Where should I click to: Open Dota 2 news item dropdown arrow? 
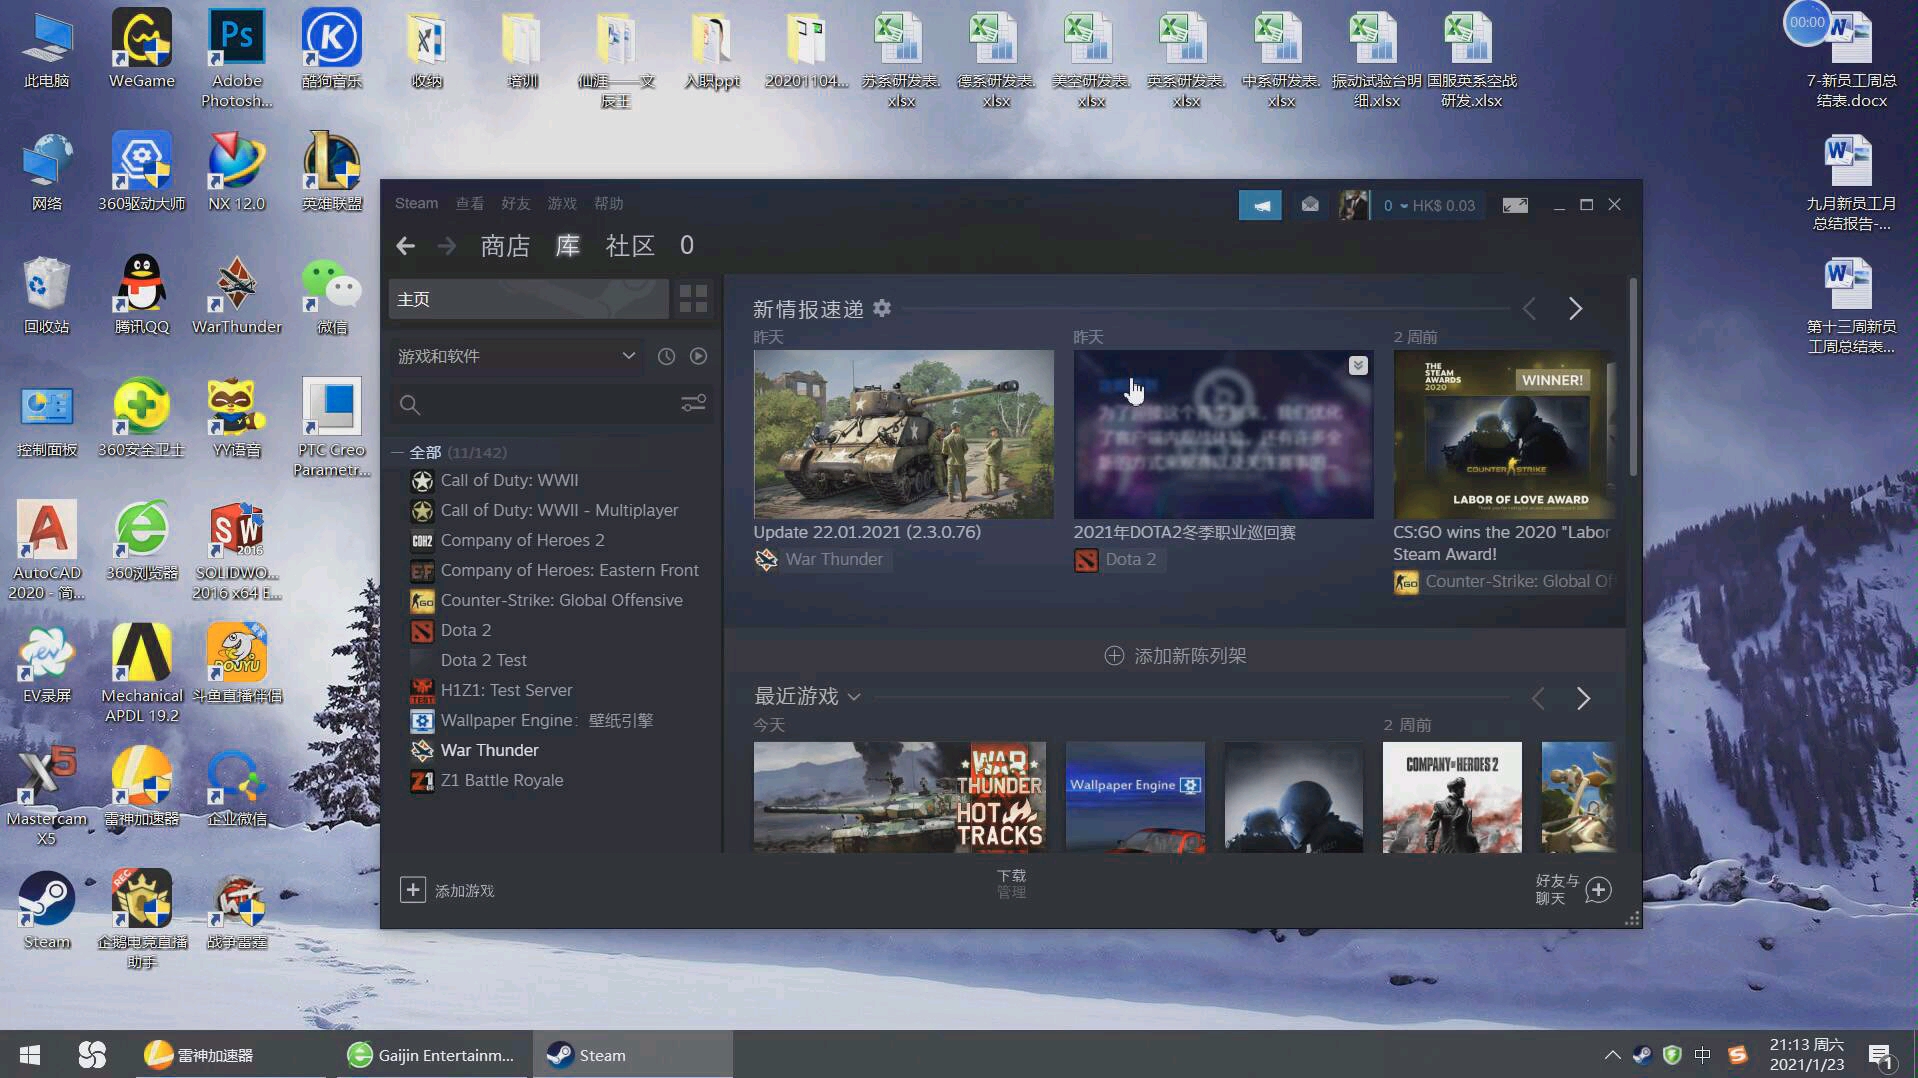click(1358, 365)
